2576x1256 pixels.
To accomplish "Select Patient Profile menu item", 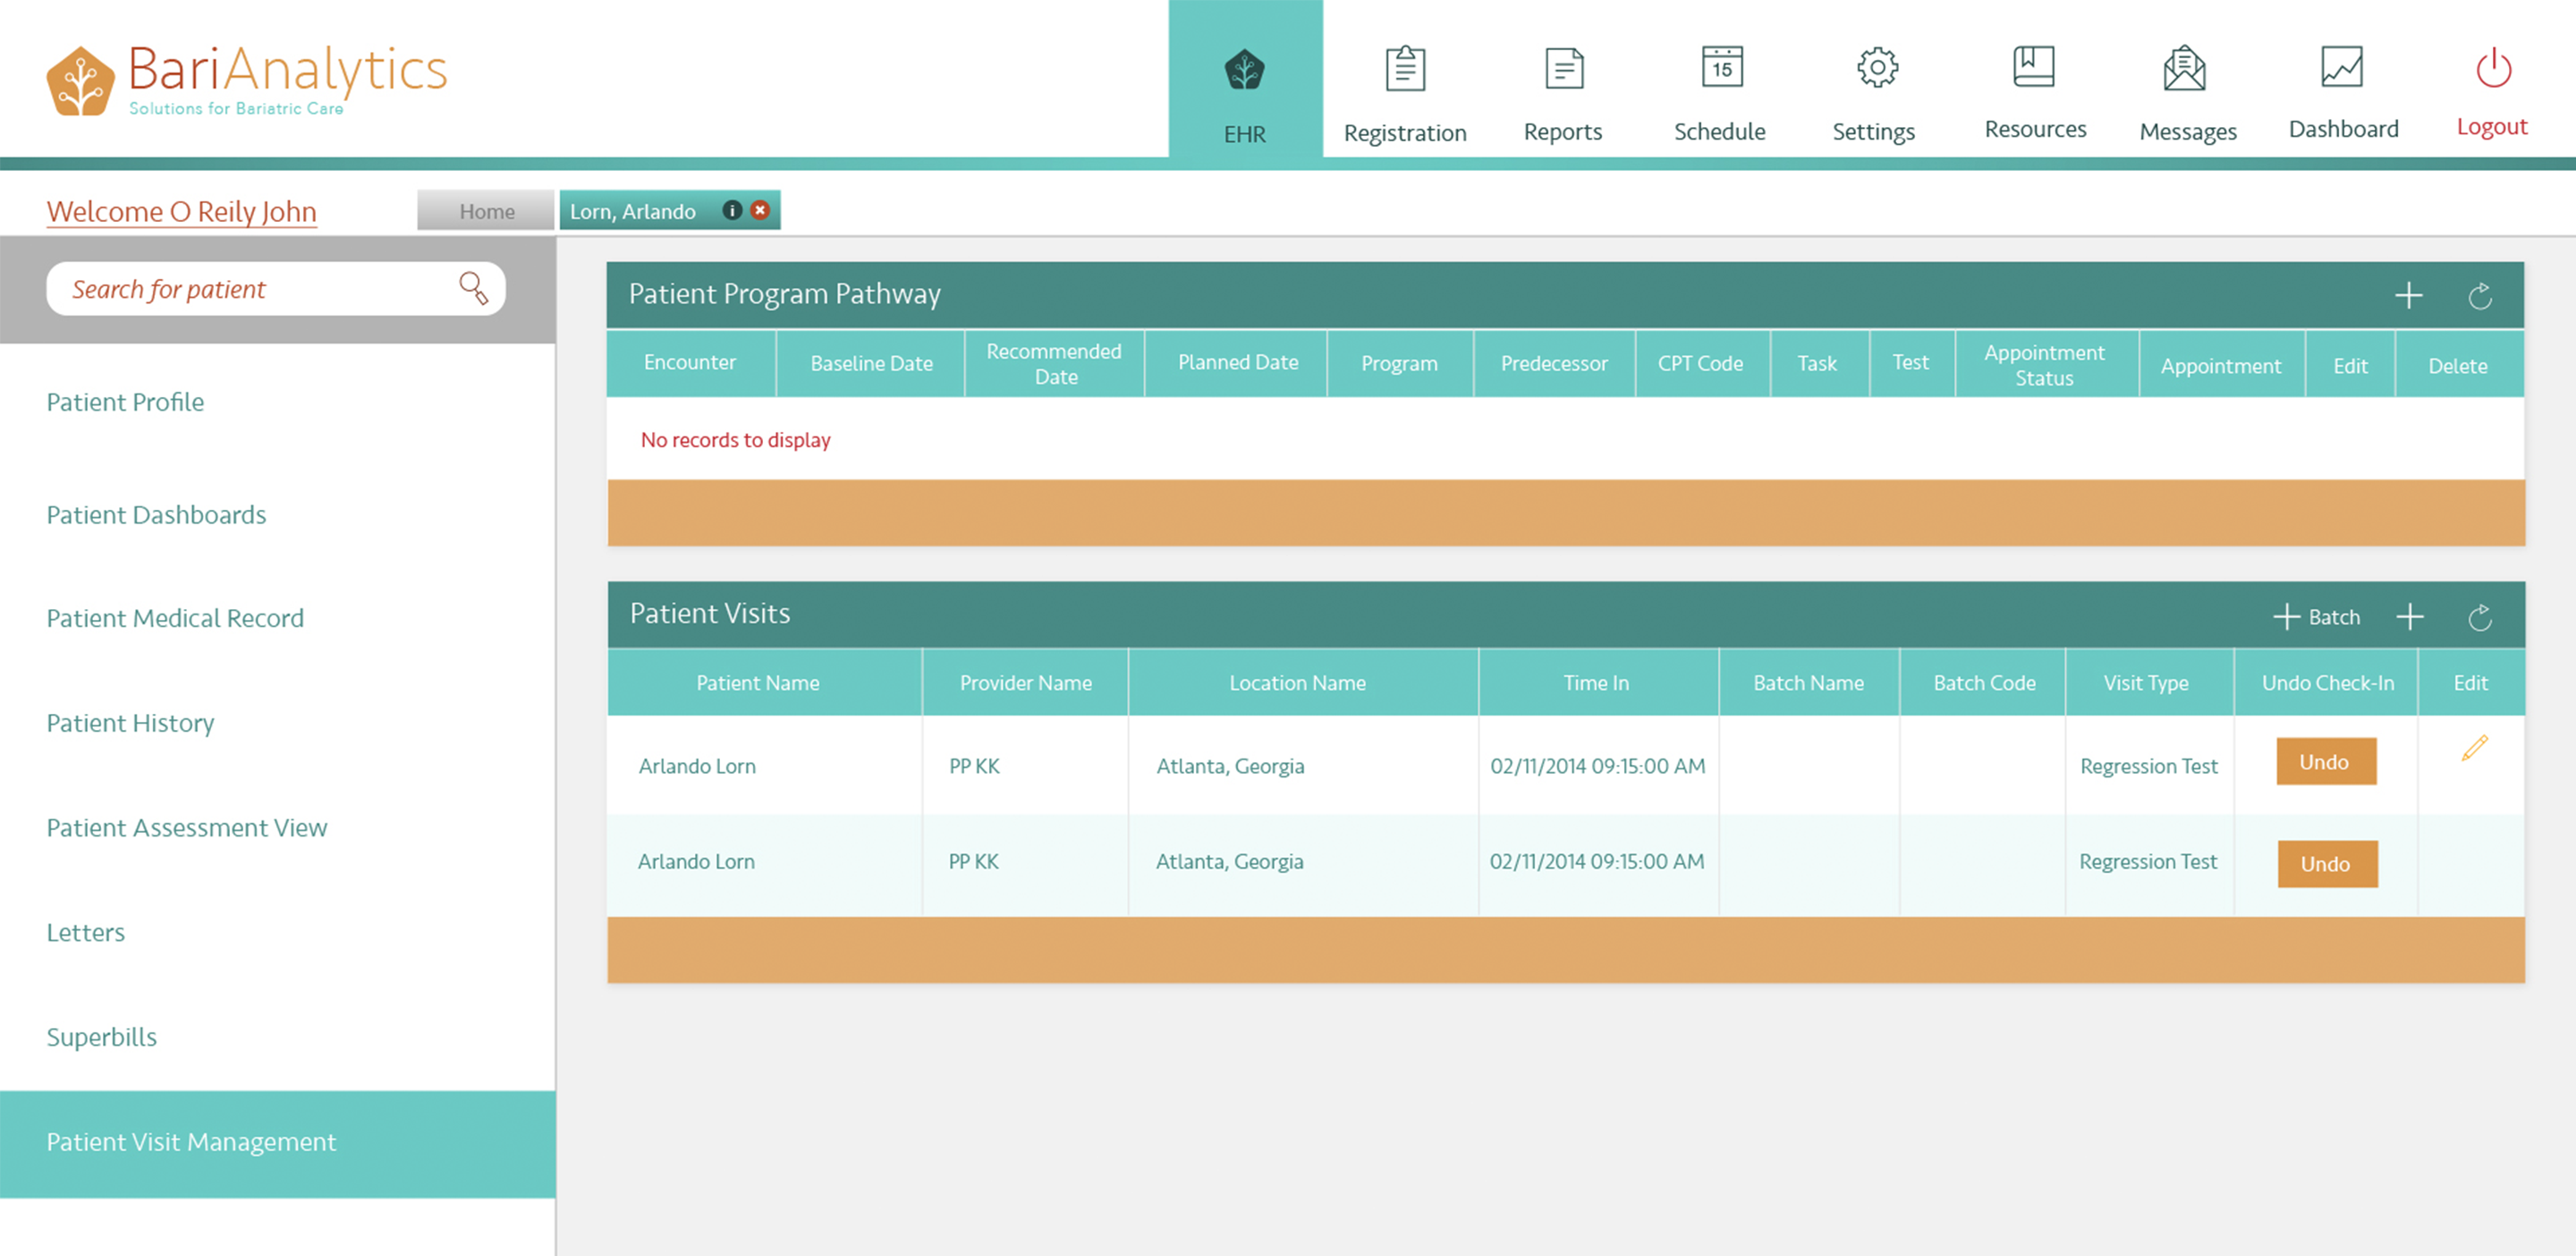I will point(125,401).
